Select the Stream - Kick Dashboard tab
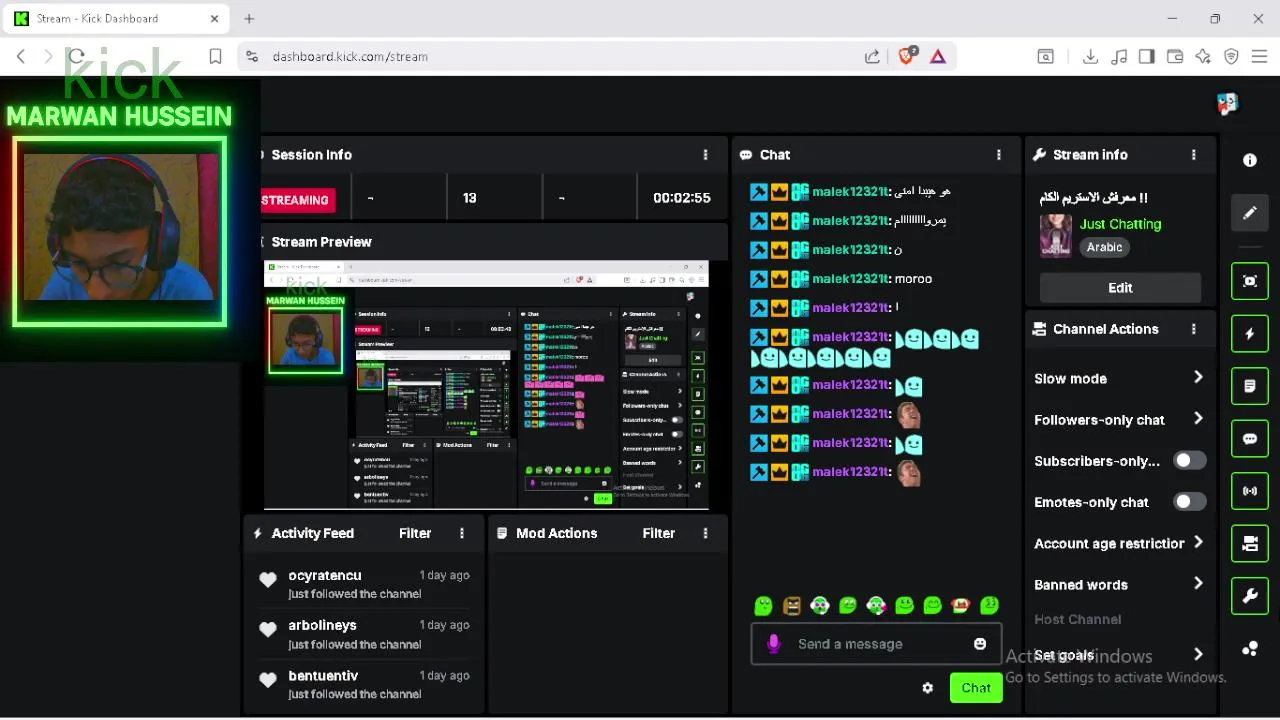The width and height of the screenshot is (1280, 720). click(x=117, y=18)
